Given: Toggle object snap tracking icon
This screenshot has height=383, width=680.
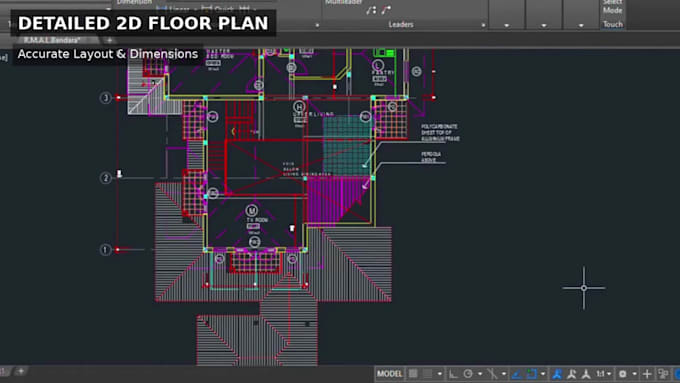Looking at the screenshot, I should point(517,373).
